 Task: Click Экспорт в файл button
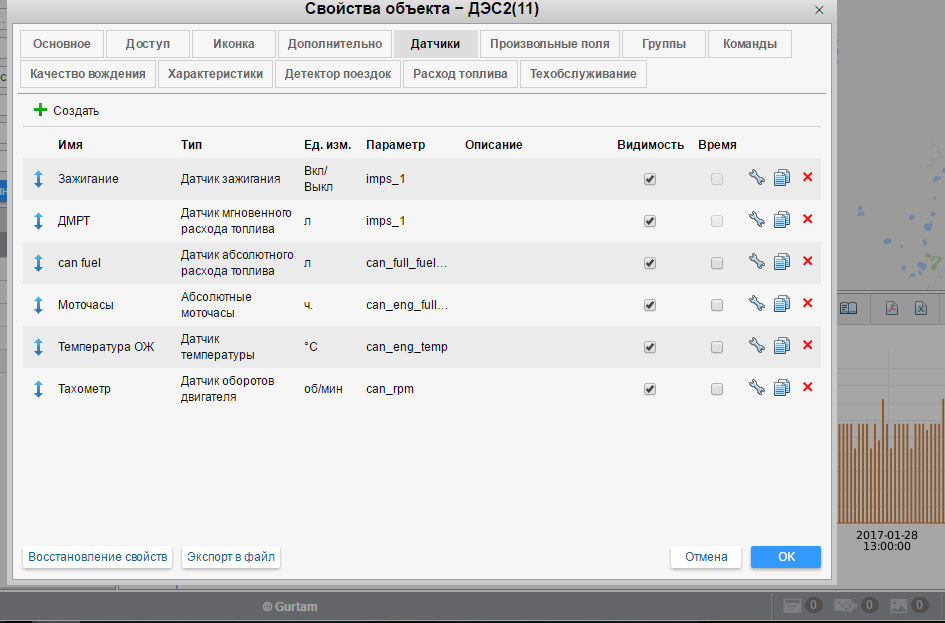[x=231, y=557]
